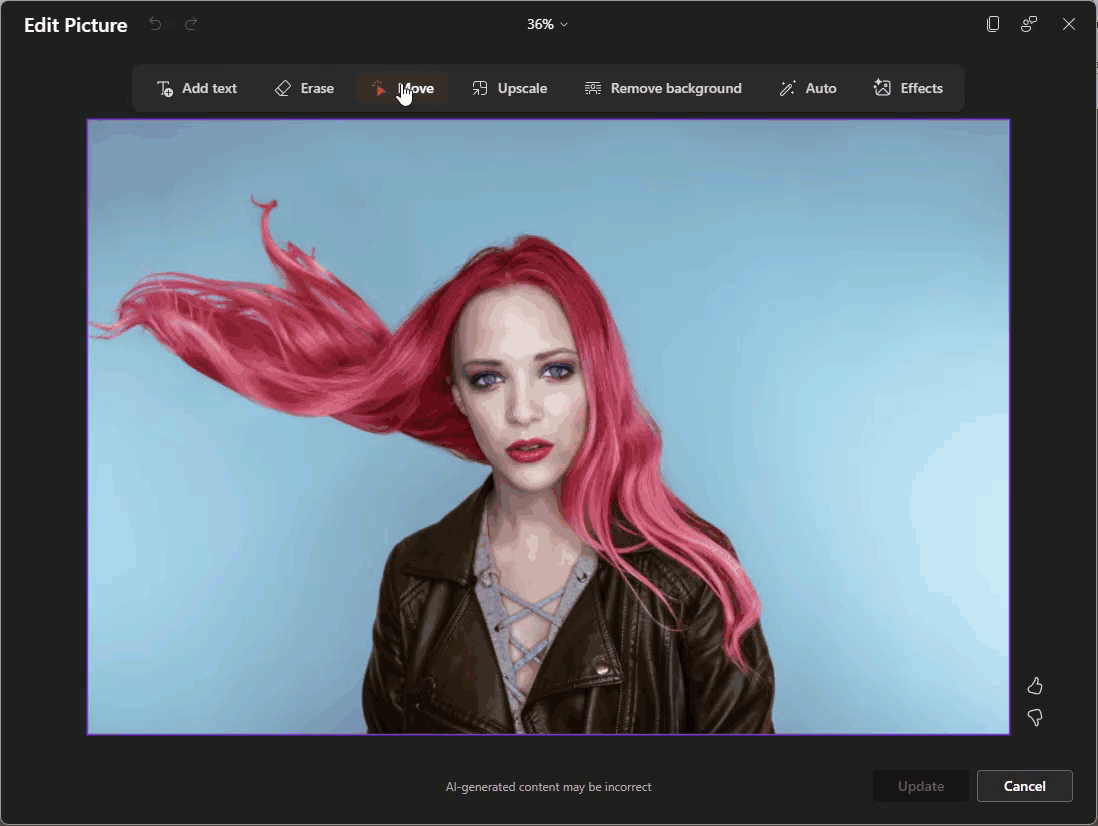Viewport: 1098px width, 826px height.
Task: Open the feedback people icon
Action: [x=1029, y=24]
